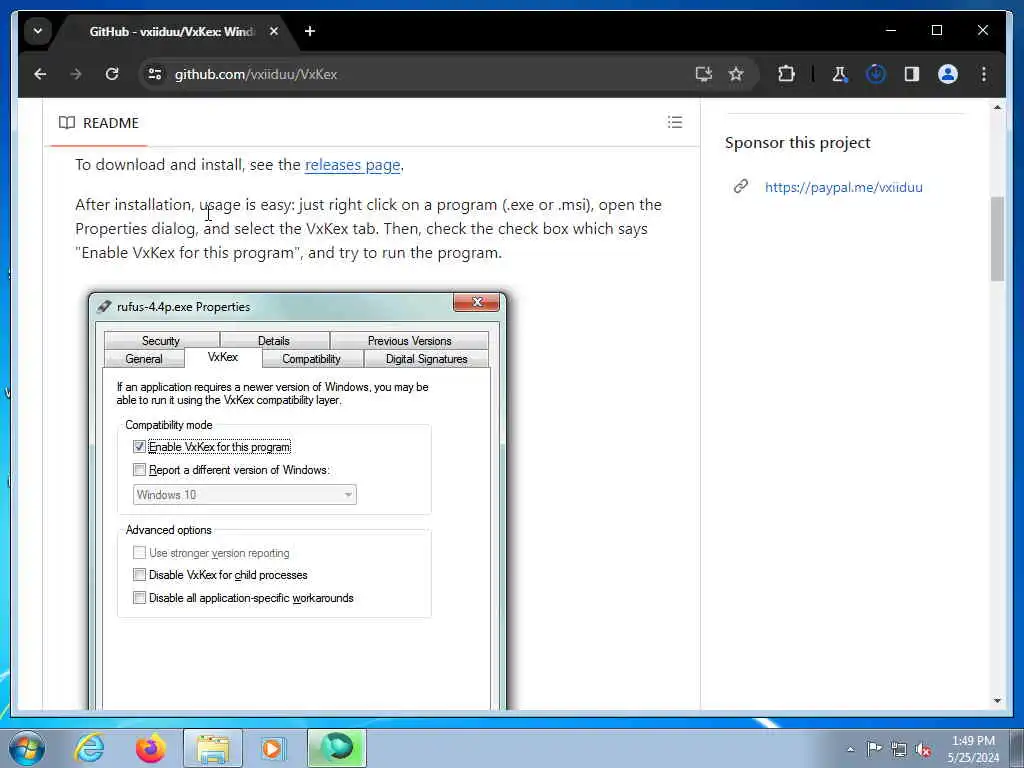This screenshot has height=768, width=1024.
Task: Click the network tray icon
Action: tap(899, 749)
